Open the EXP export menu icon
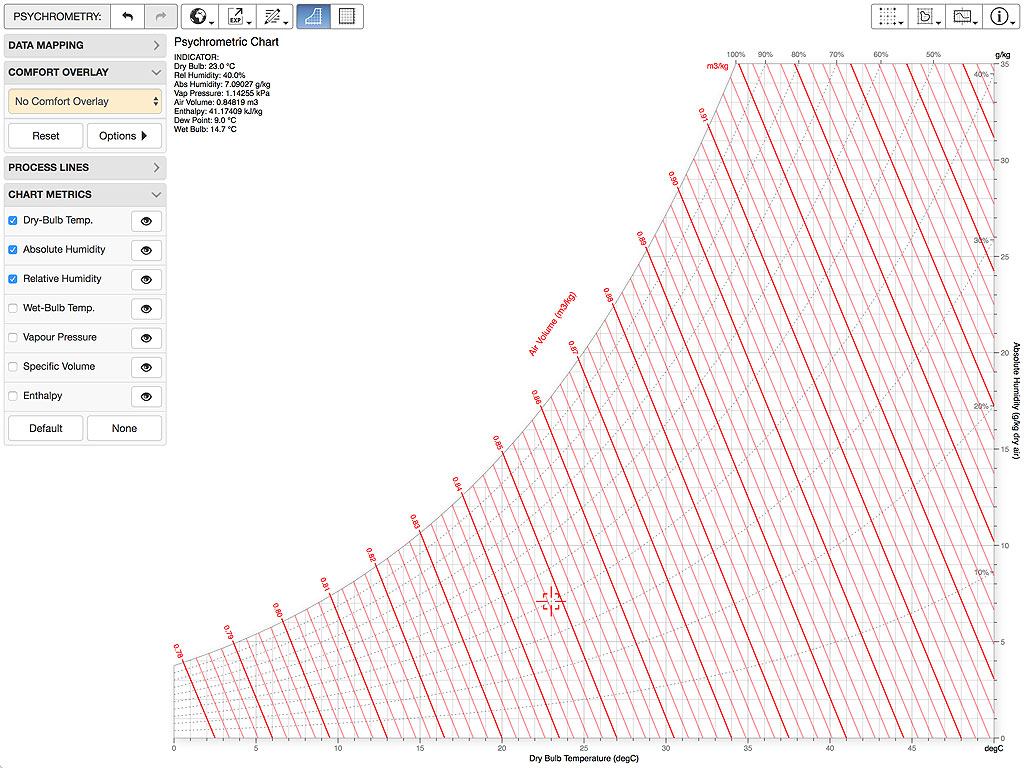This screenshot has height=768, width=1024. (237, 16)
